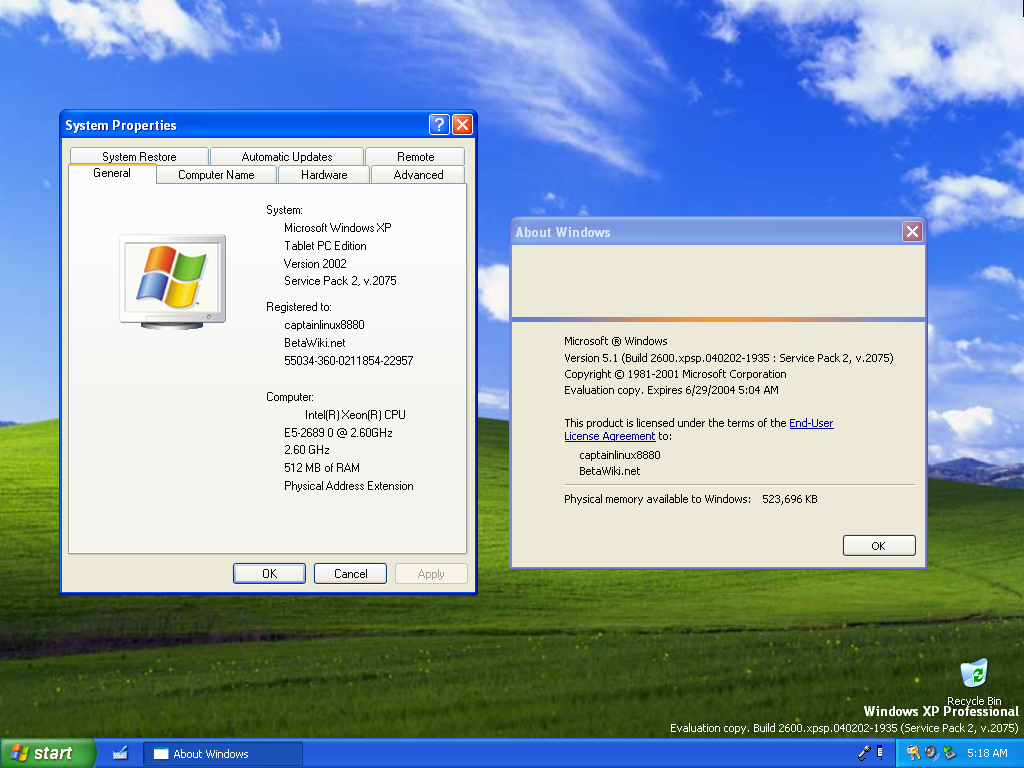Click the Safely Remove Hardware tray icon

tap(948, 753)
